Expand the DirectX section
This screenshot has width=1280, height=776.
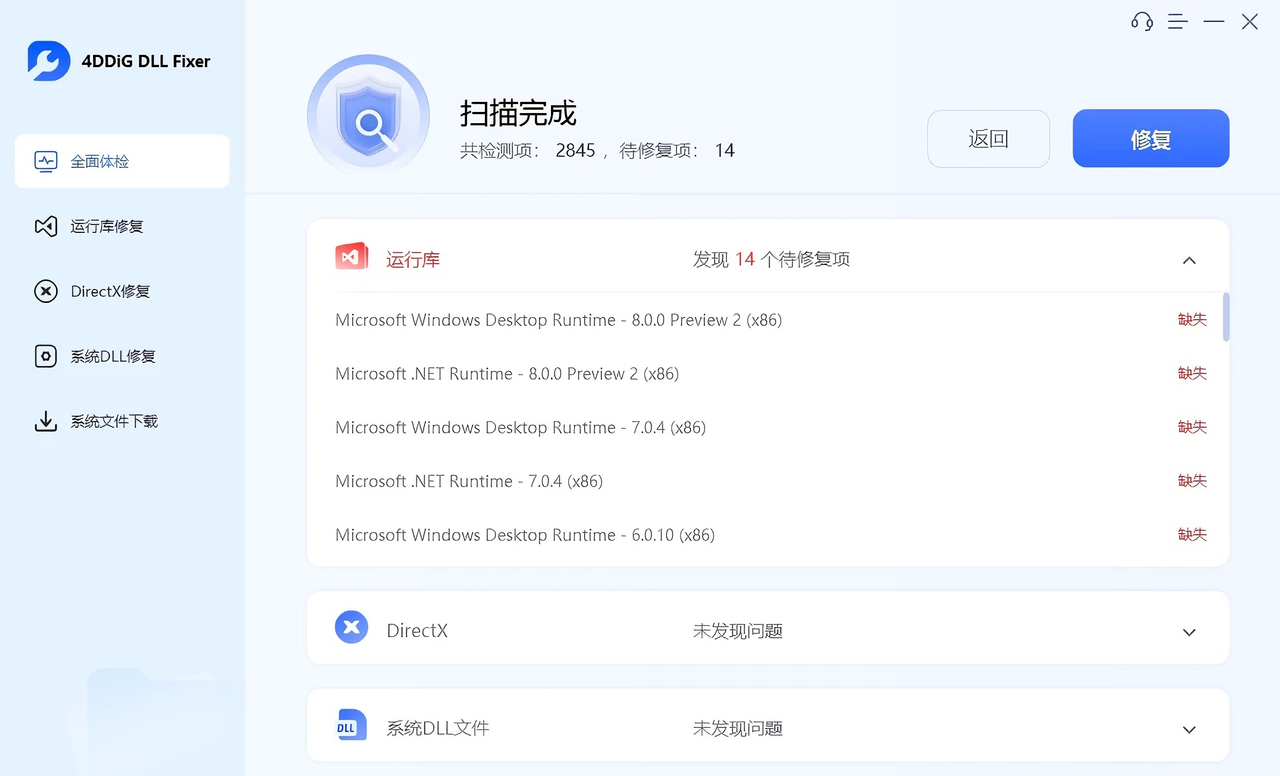1189,631
